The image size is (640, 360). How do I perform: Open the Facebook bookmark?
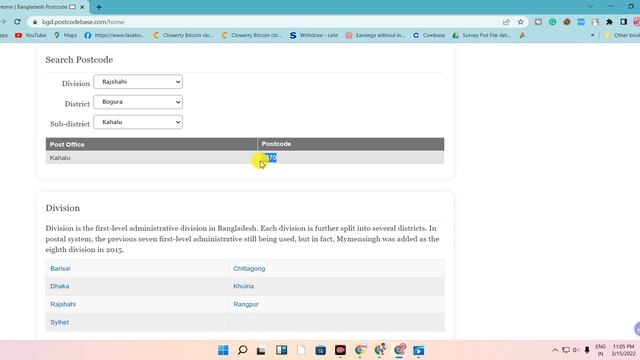[x=115, y=36]
